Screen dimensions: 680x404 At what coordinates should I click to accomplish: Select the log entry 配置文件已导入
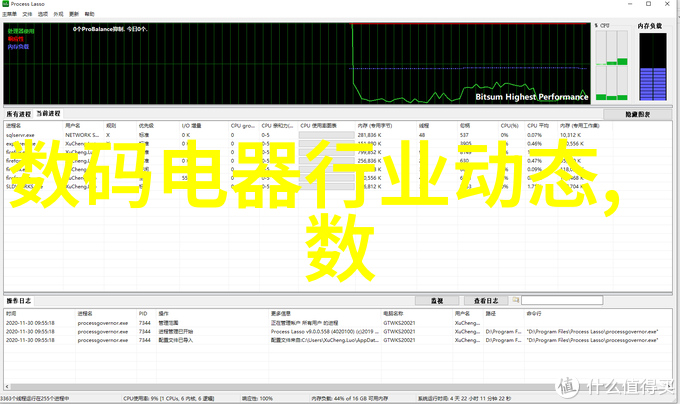pyautogui.click(x=338, y=340)
